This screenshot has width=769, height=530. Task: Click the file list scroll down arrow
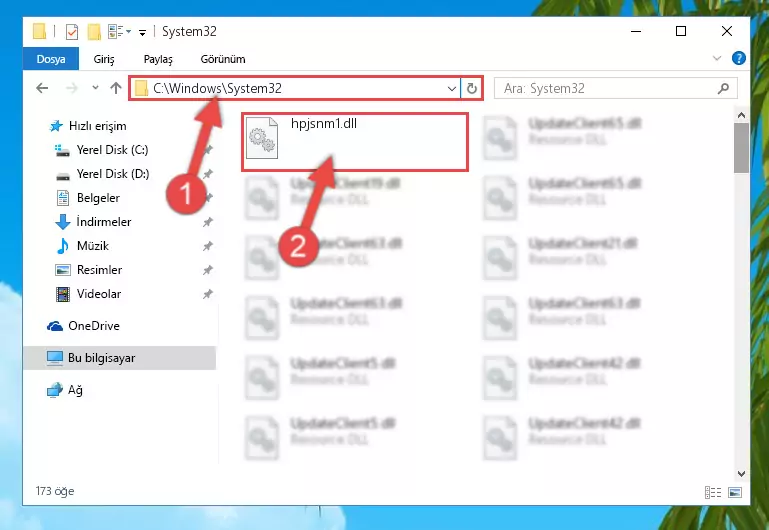pyautogui.click(x=742, y=474)
